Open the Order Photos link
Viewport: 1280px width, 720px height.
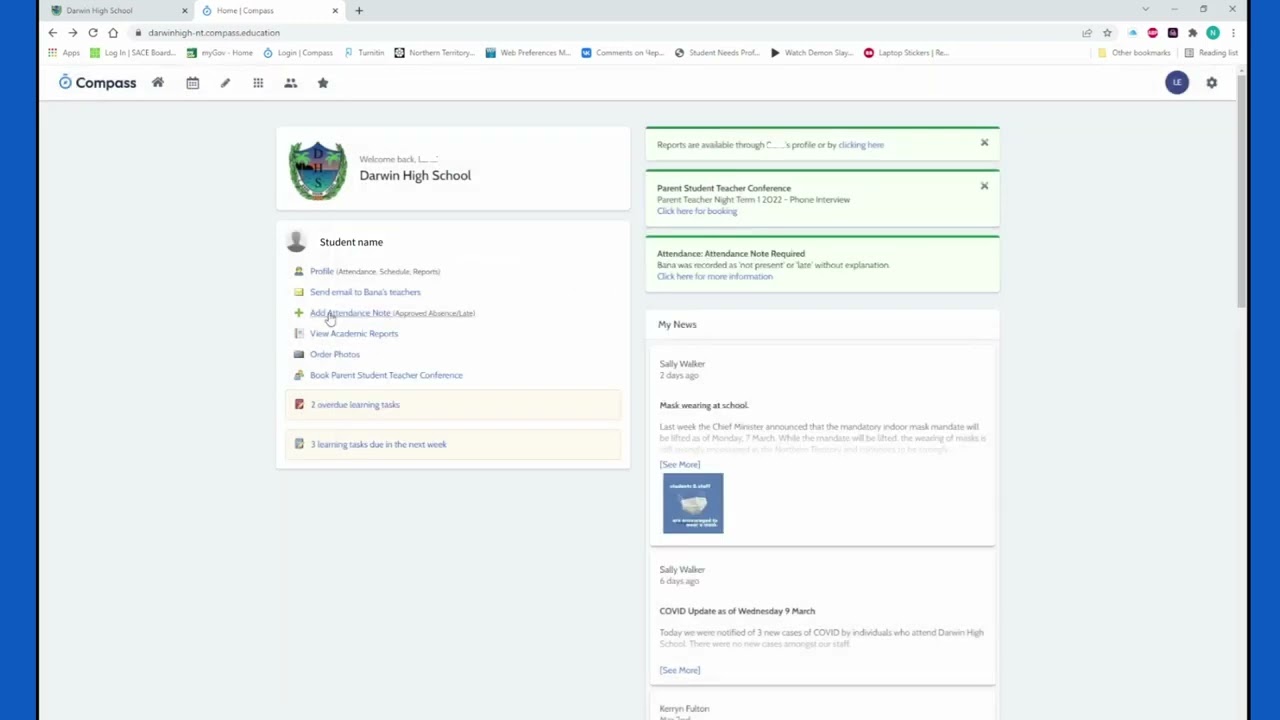point(335,354)
